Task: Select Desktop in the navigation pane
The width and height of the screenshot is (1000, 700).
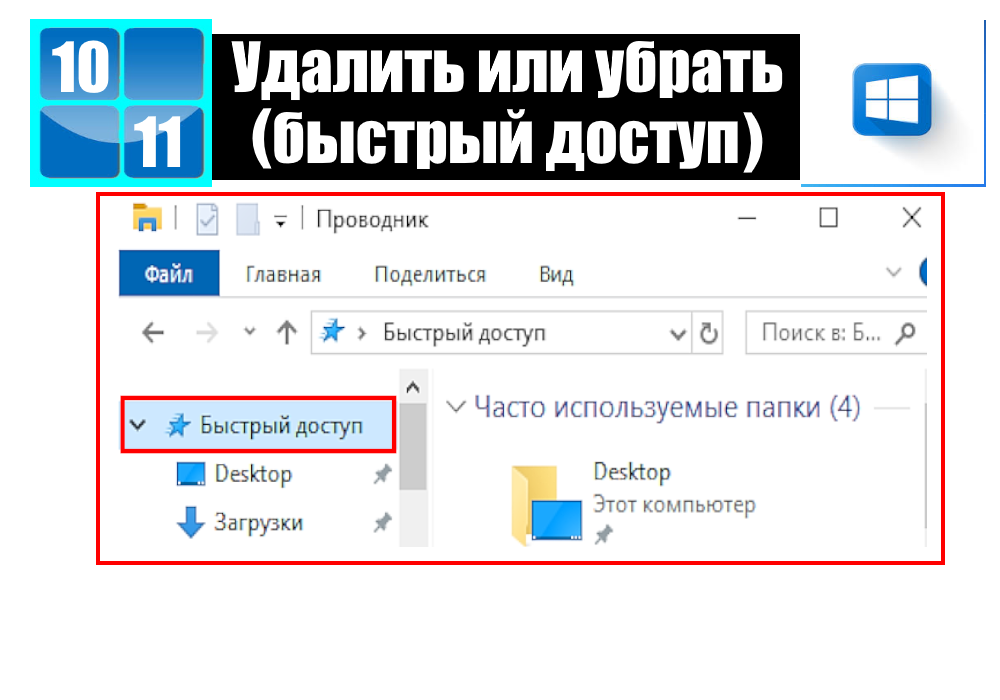Action: click(253, 474)
